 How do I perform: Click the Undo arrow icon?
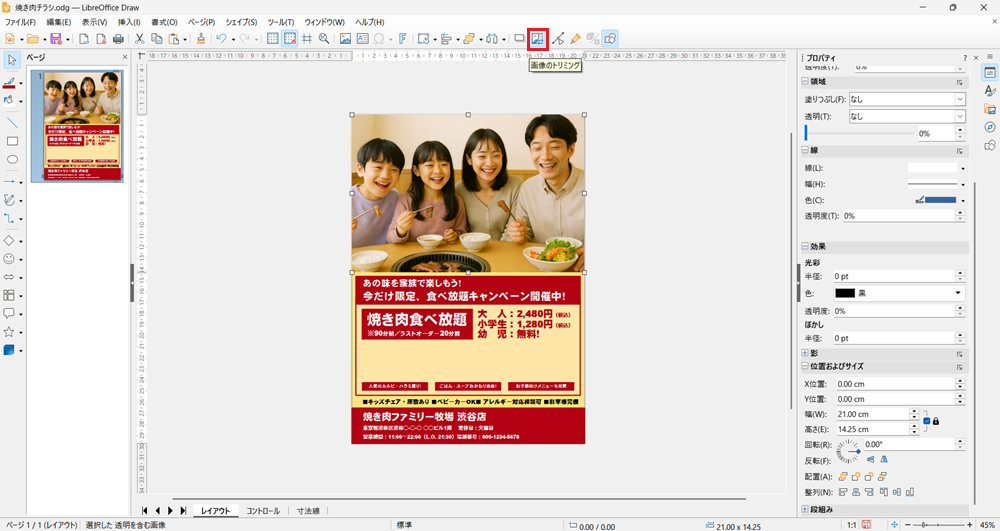point(221,39)
